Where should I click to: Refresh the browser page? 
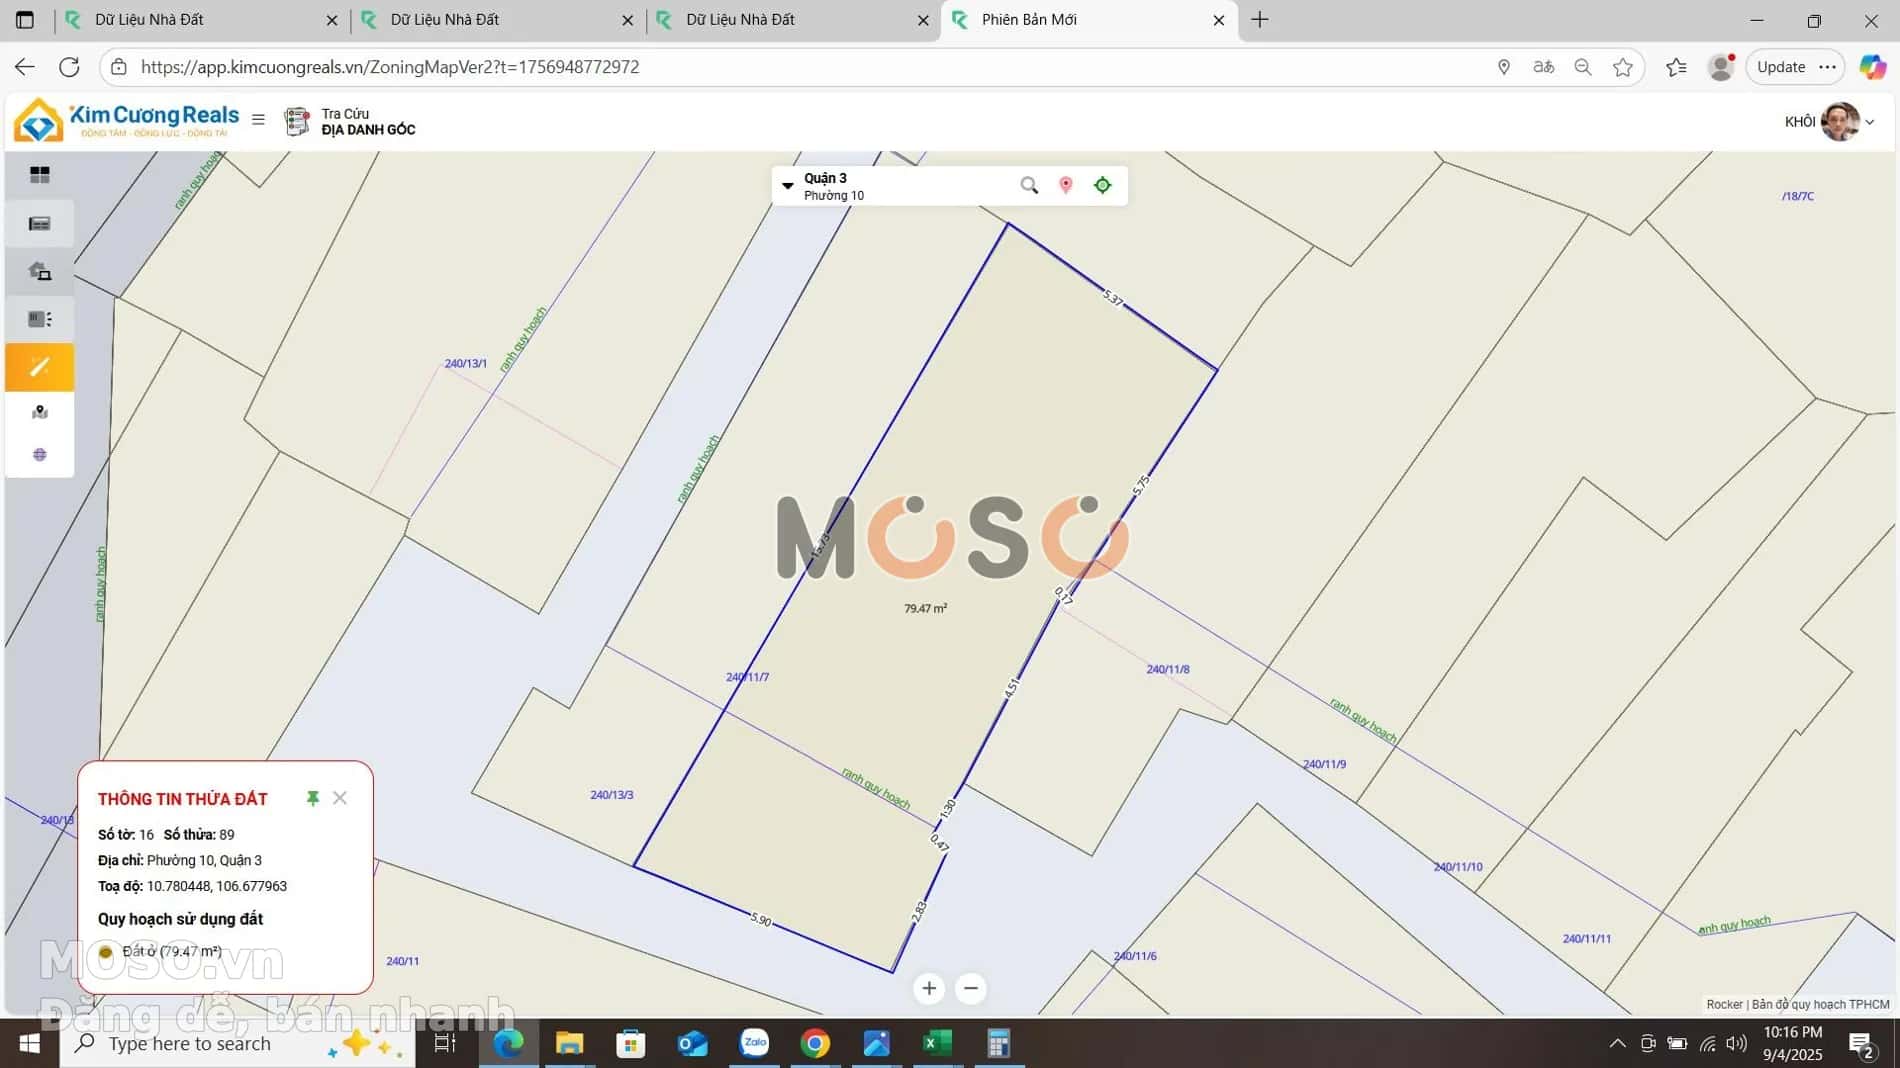tap(69, 67)
